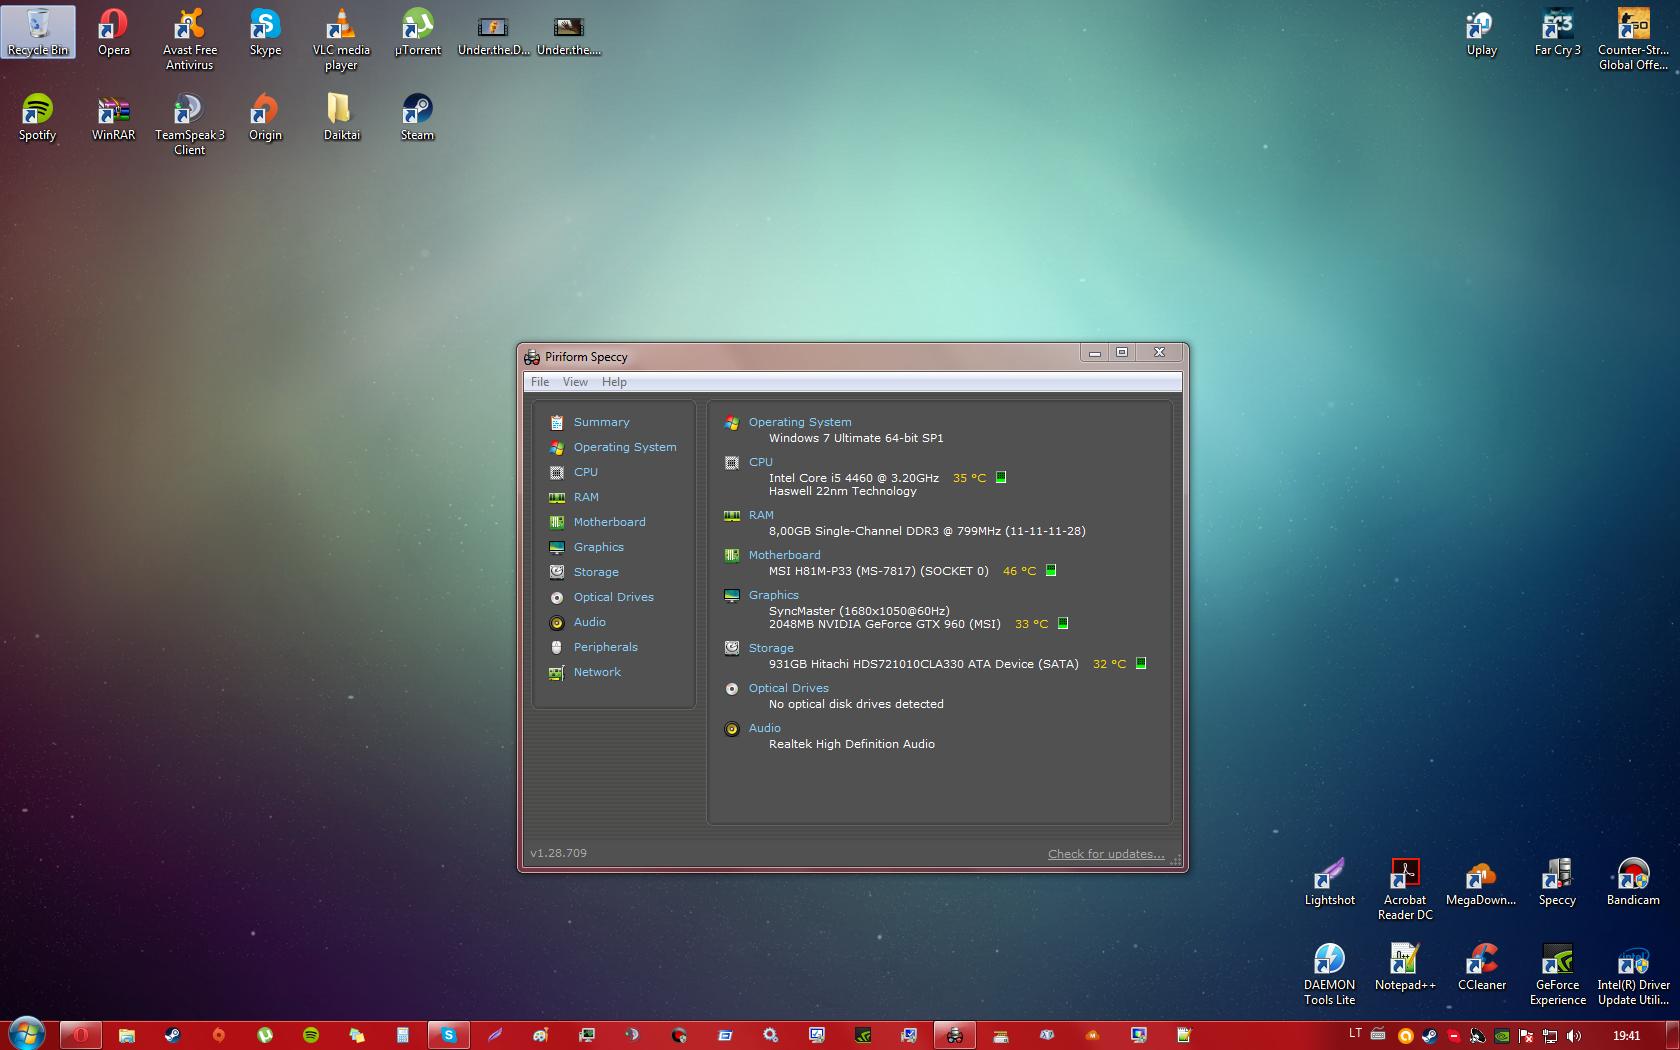Open the View menu in Speccy
This screenshot has width=1680, height=1050.
tap(575, 382)
